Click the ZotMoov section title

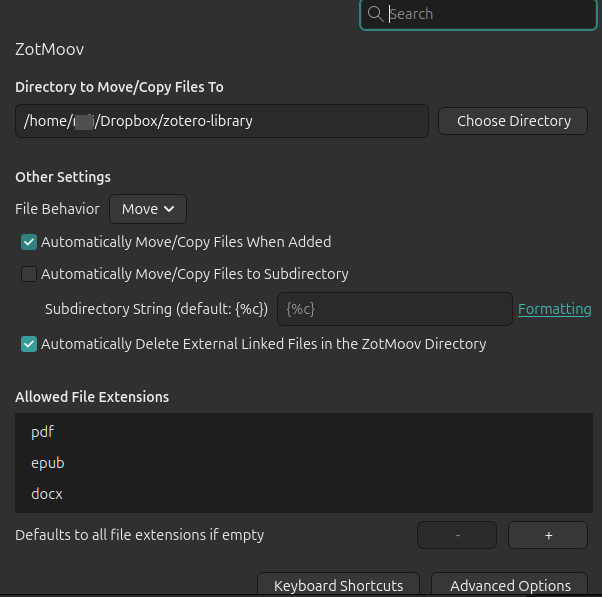tap(49, 49)
